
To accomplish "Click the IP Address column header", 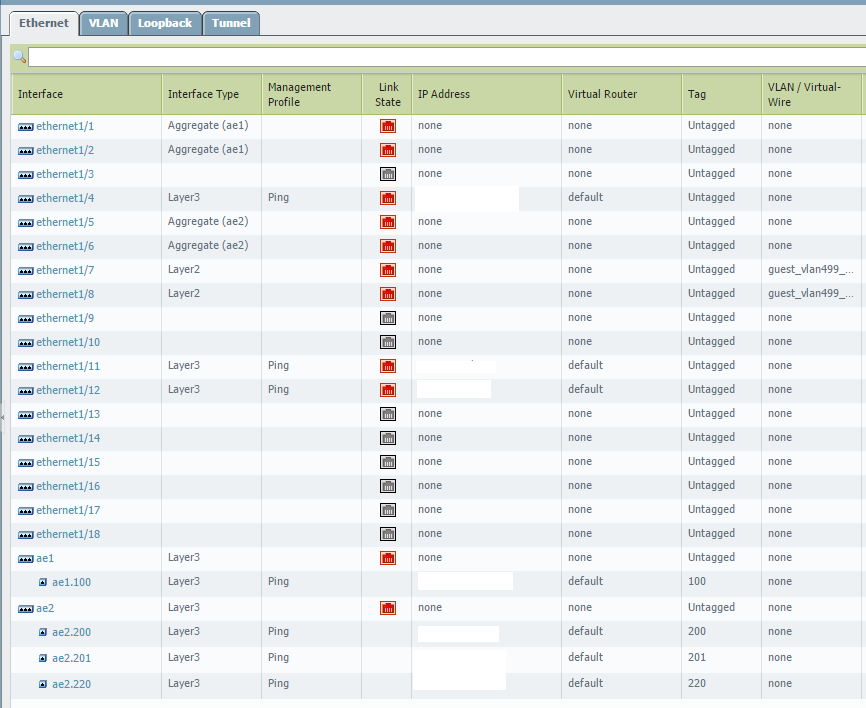I will pos(444,94).
